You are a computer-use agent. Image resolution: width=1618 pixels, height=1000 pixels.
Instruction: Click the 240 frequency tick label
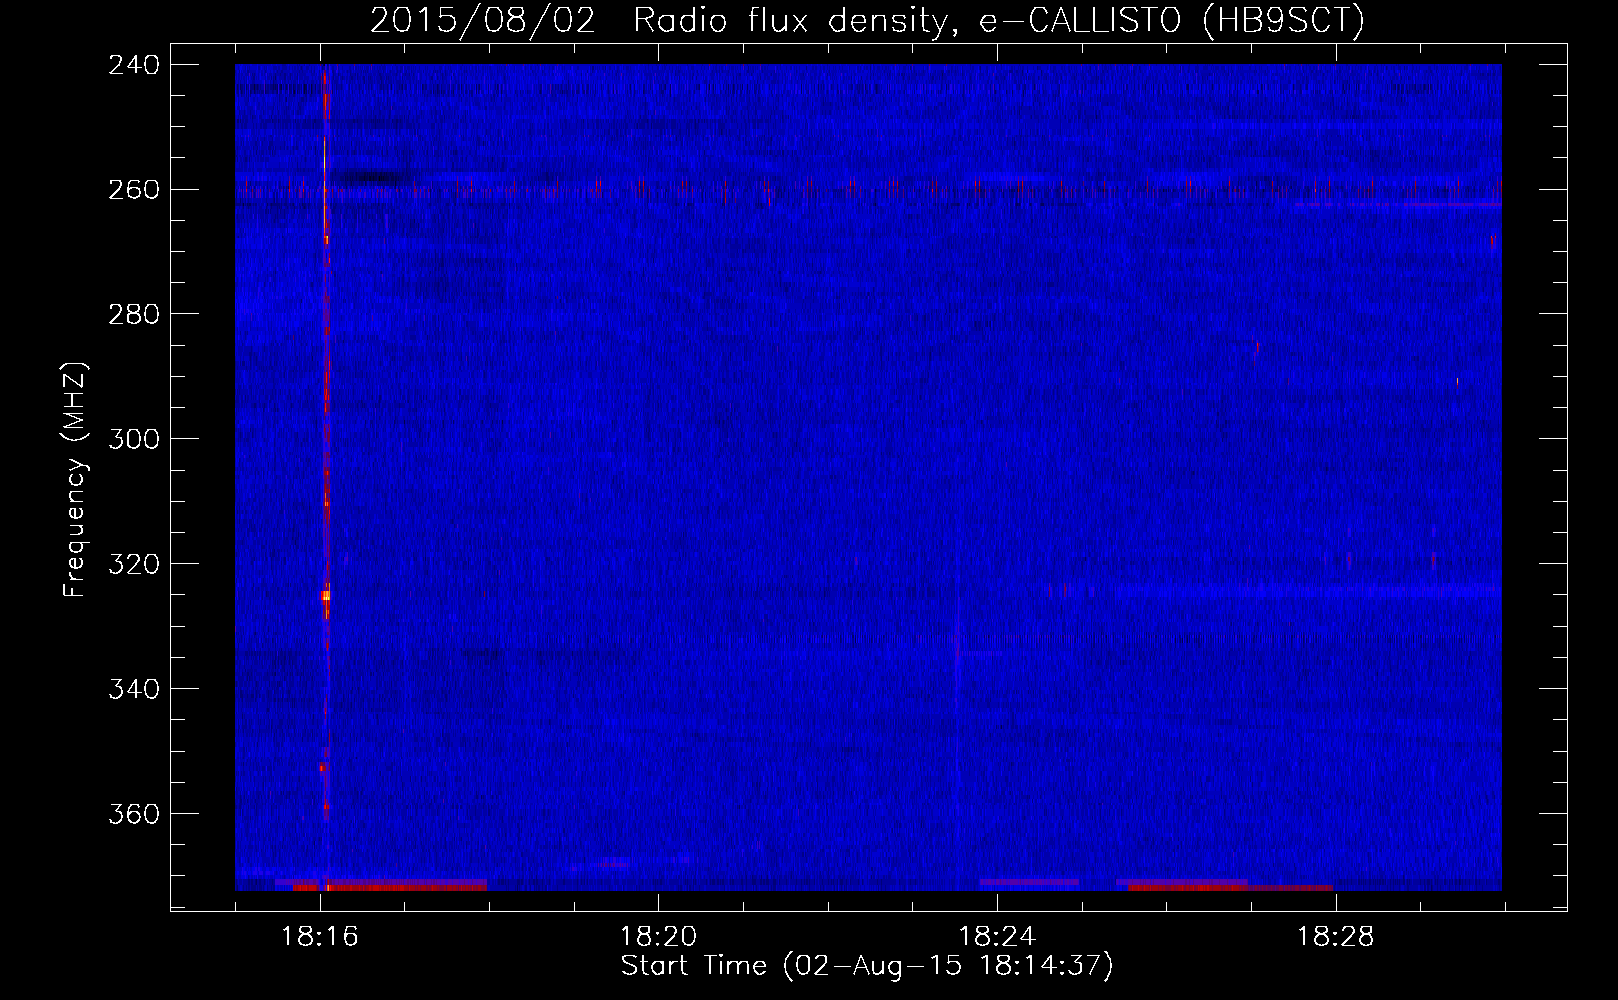tap(134, 65)
